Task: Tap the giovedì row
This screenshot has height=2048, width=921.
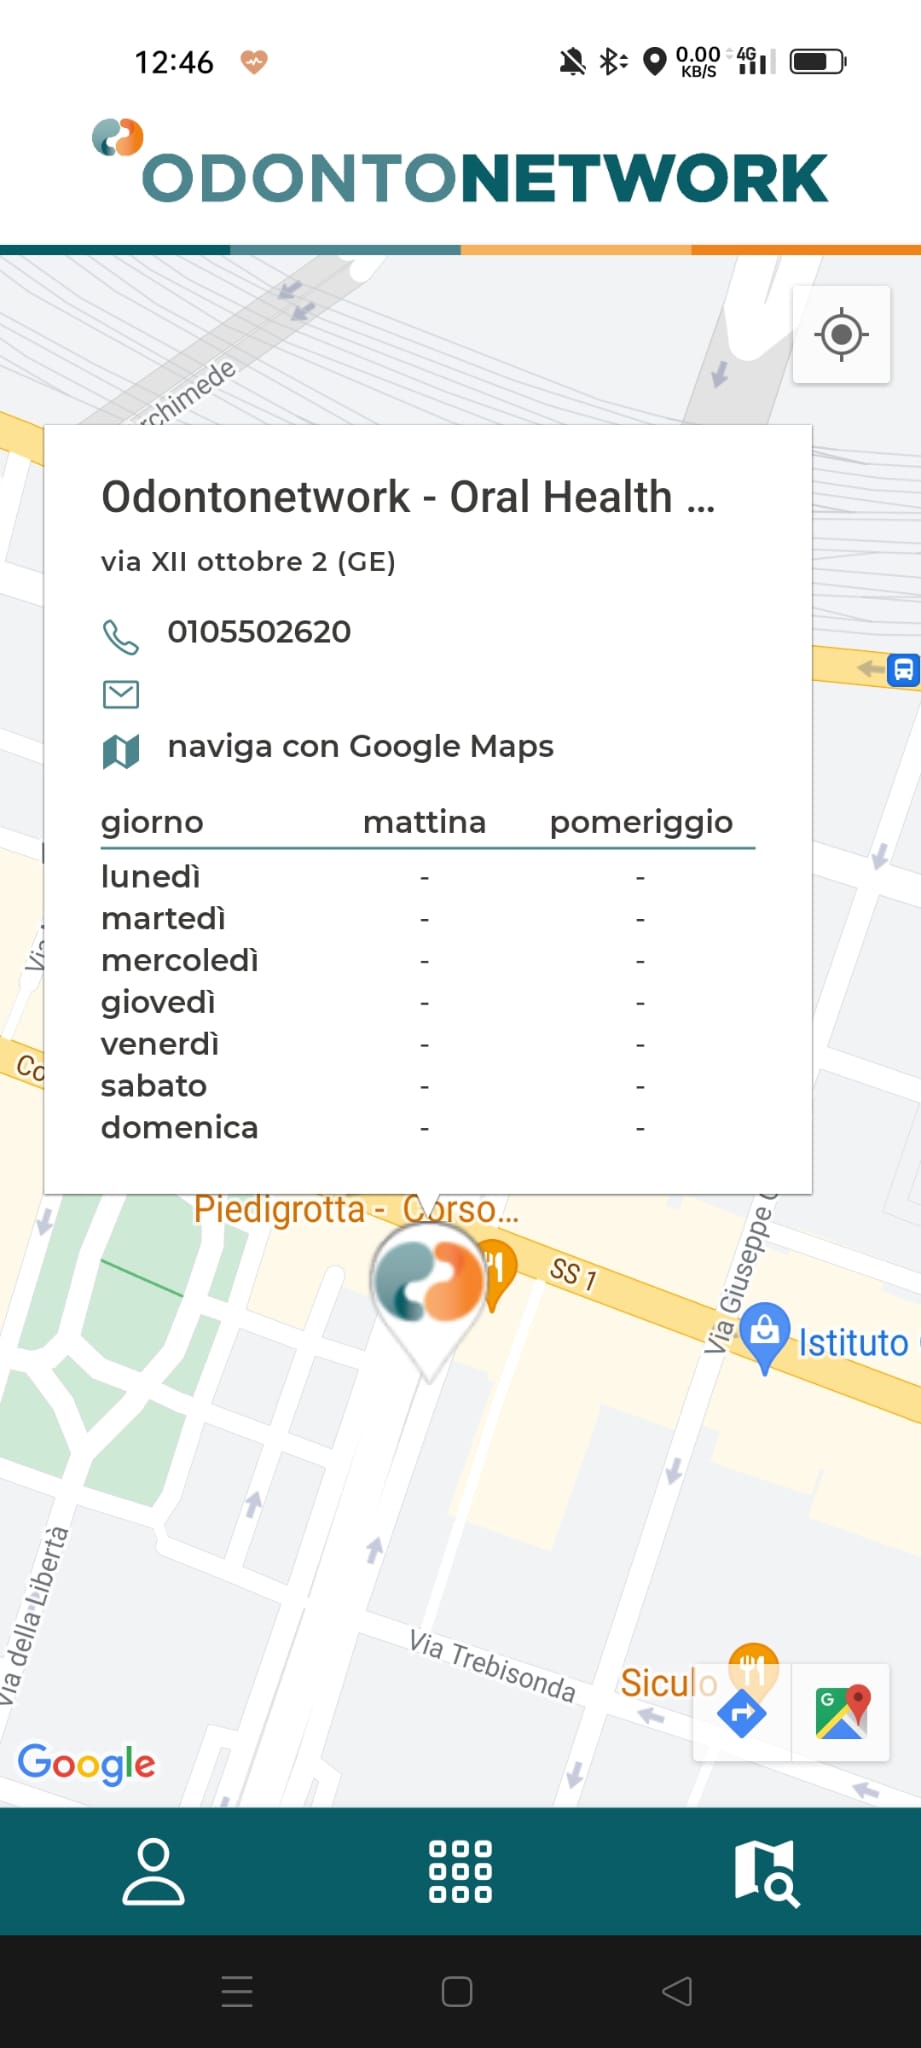Action: tap(428, 1003)
